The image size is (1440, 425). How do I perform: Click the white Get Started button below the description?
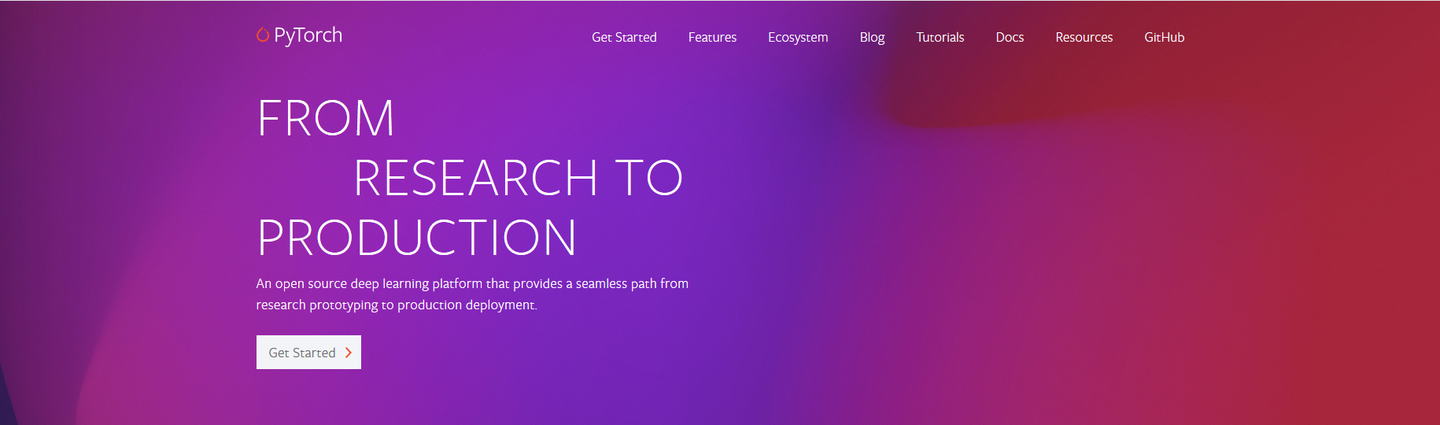(308, 352)
